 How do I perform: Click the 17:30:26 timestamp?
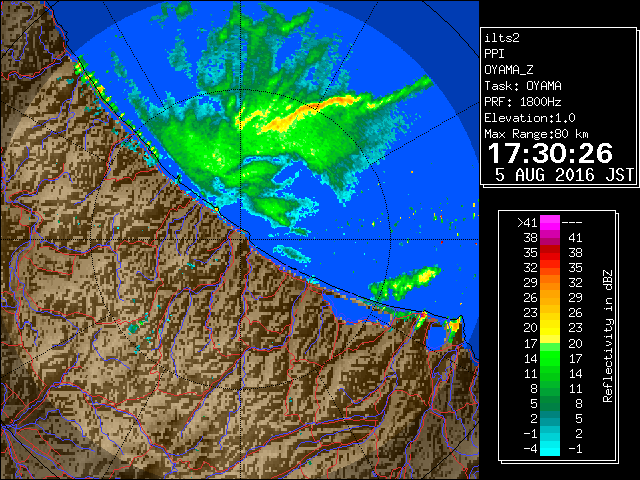(550, 153)
